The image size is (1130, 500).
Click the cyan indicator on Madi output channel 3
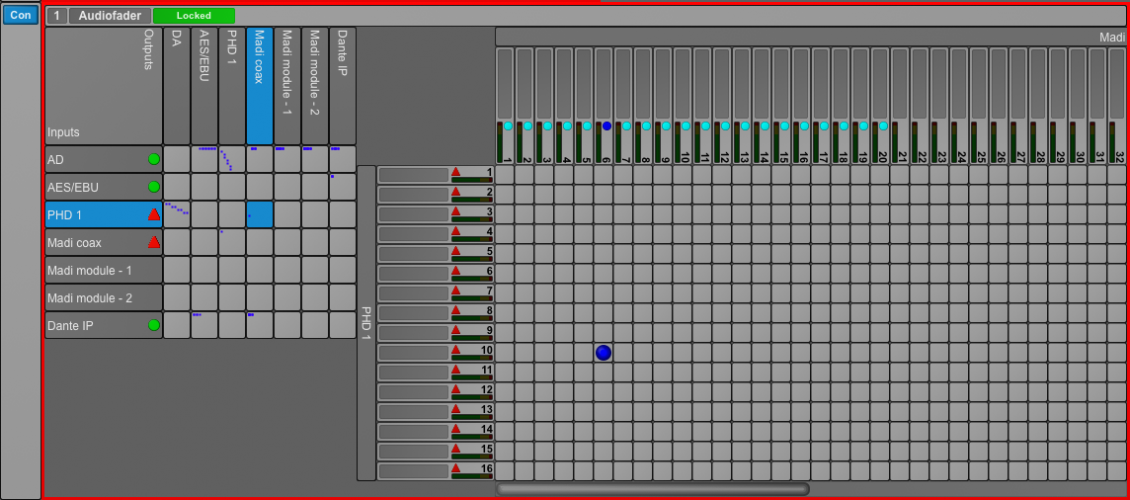tap(548, 126)
